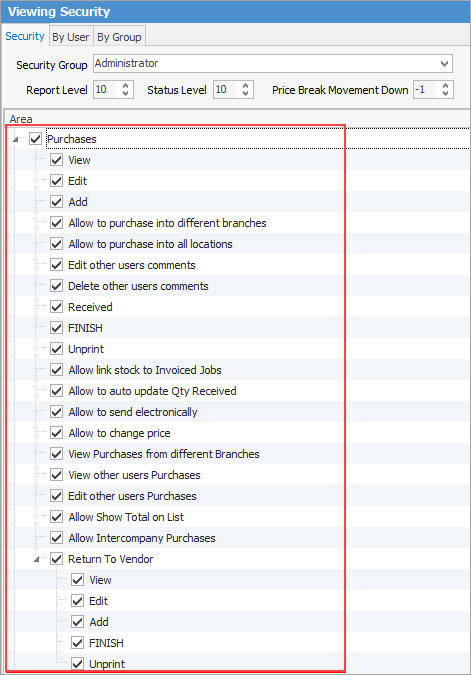
Task: Toggle Allow to change price
Action: [56, 433]
